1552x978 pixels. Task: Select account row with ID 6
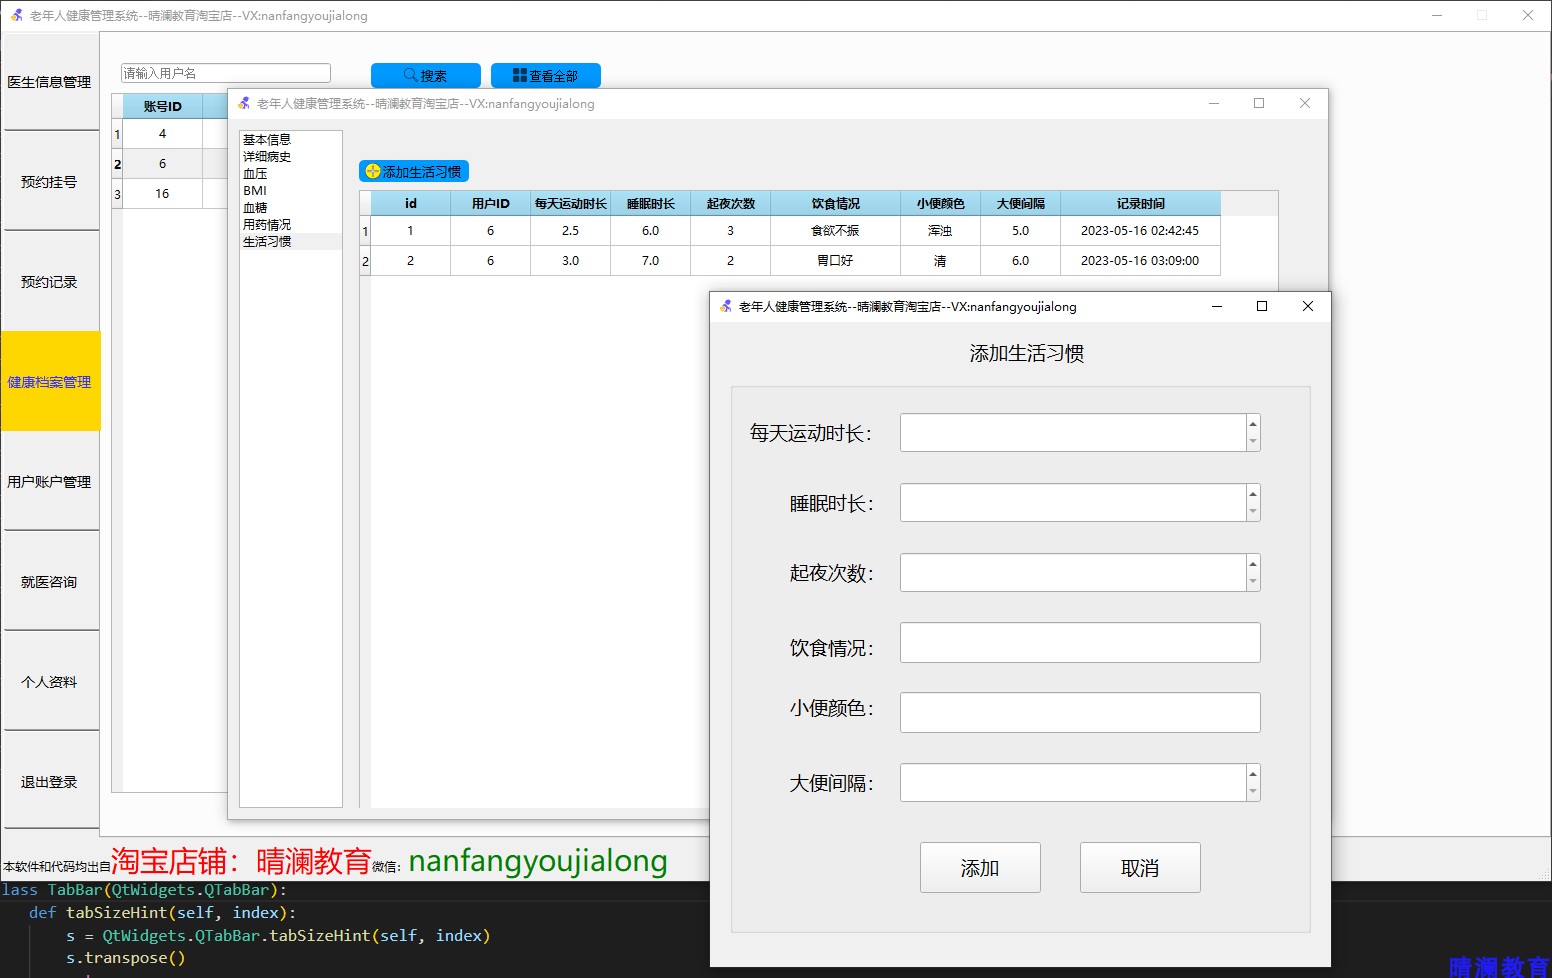(162, 164)
